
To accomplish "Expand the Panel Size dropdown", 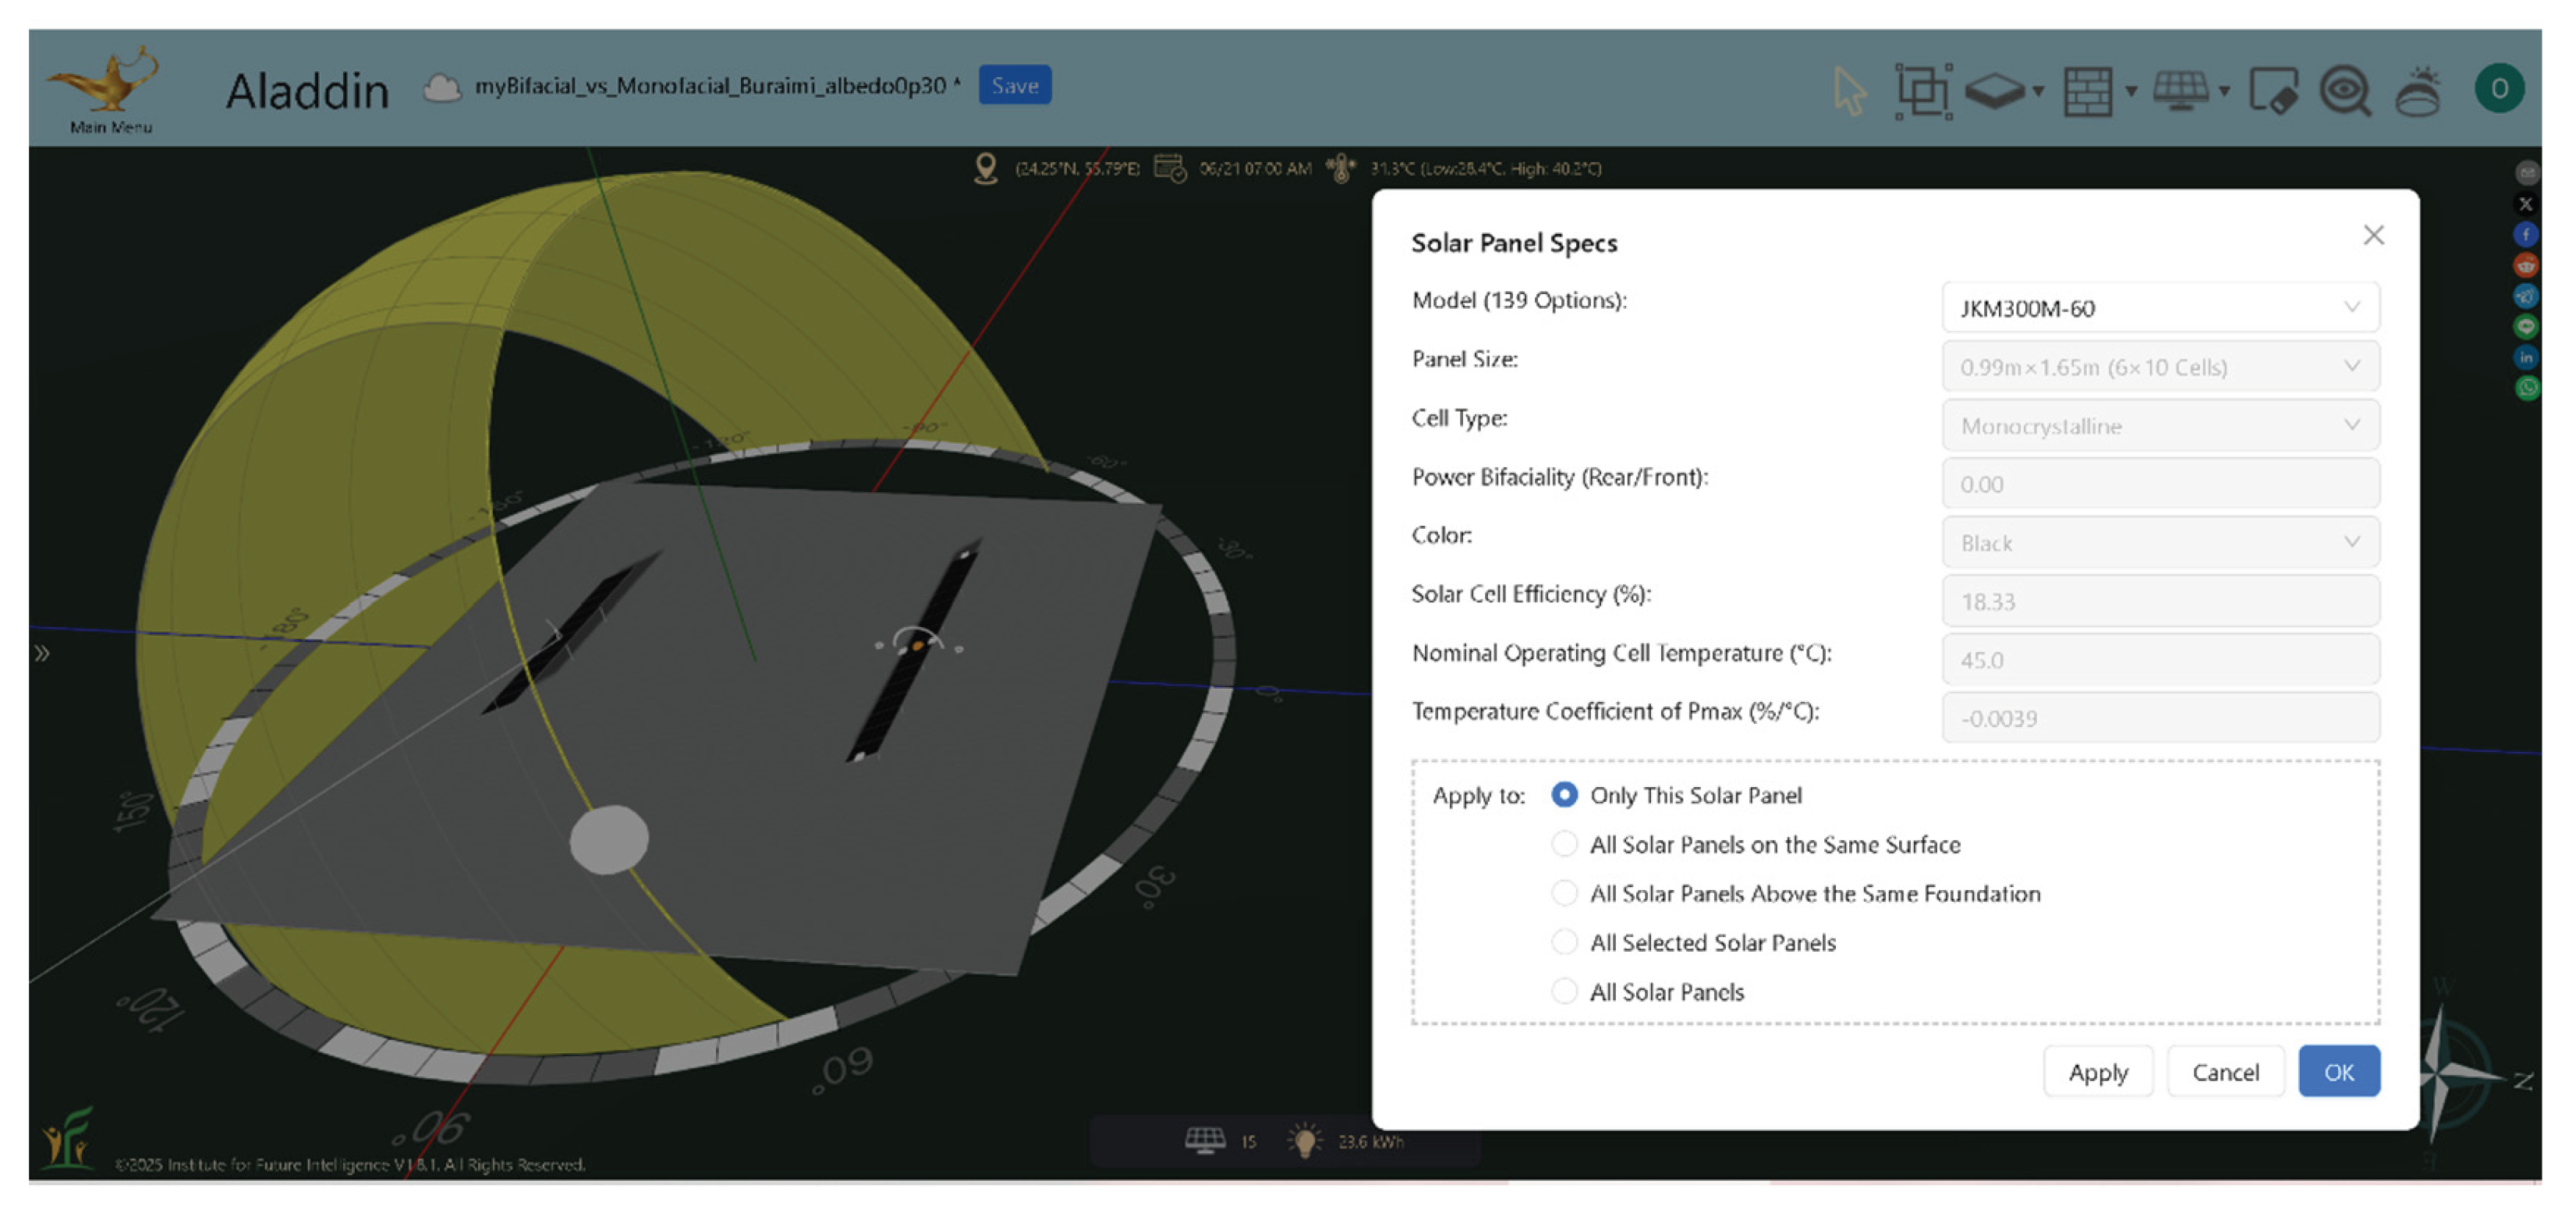I will (x=2160, y=367).
